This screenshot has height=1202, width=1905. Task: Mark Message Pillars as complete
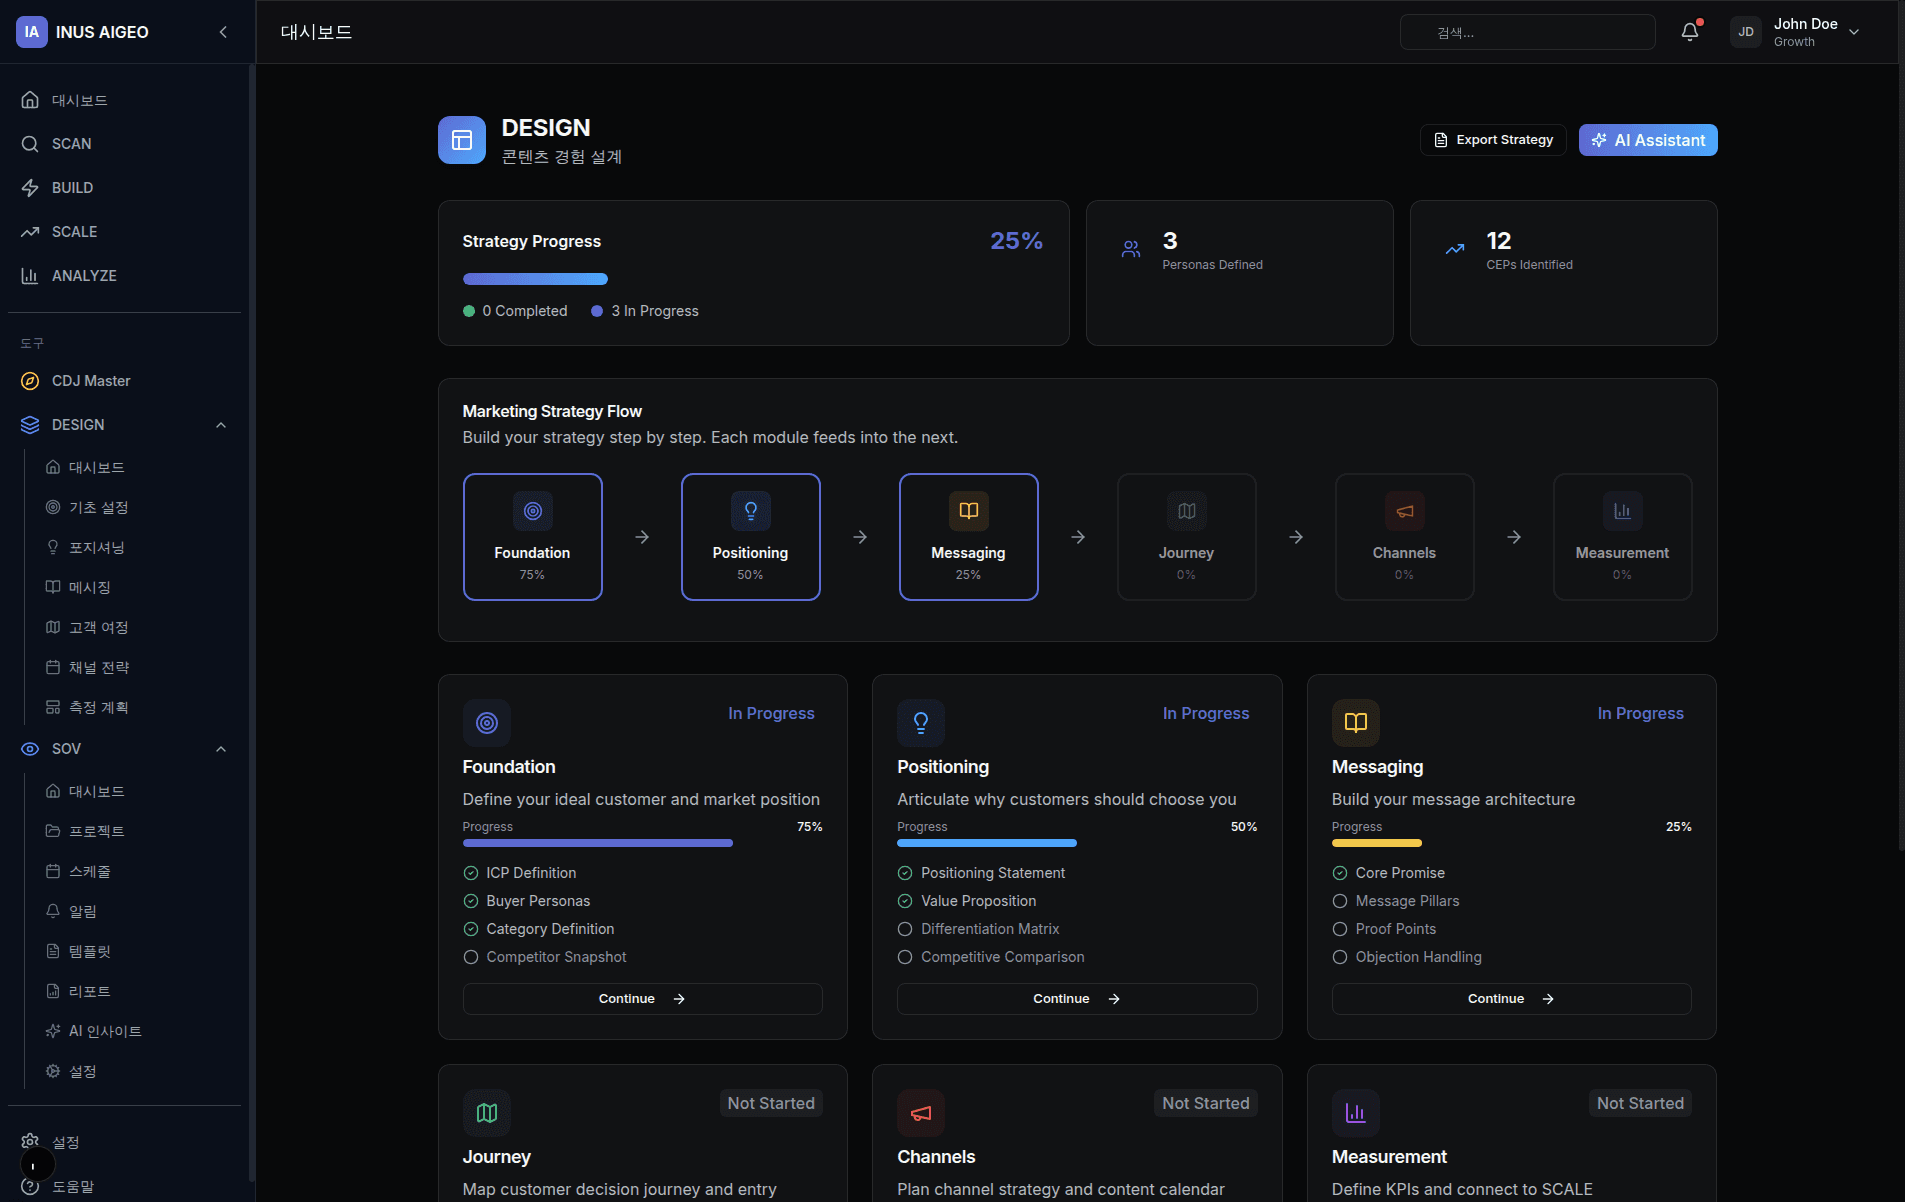coord(1340,901)
